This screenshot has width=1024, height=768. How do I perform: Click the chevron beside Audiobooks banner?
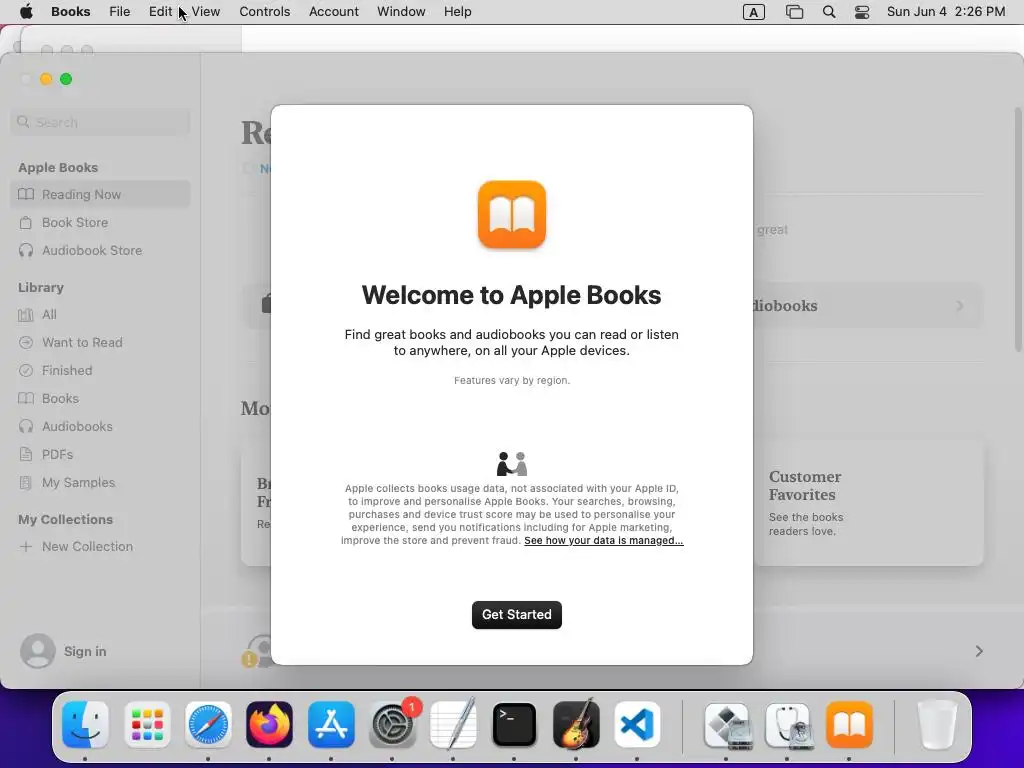click(x=960, y=306)
